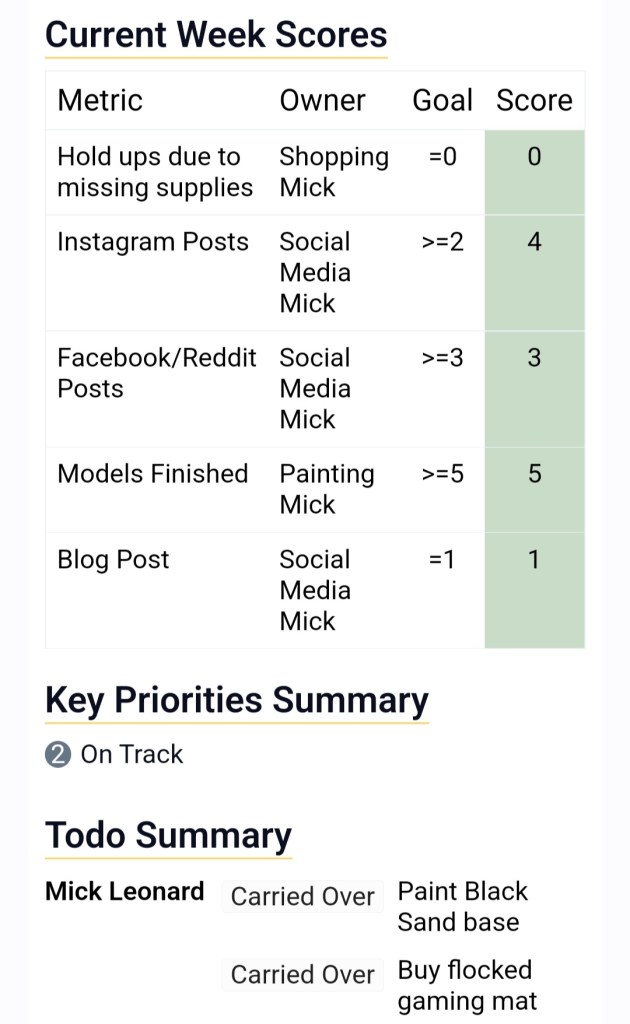Screen dimensions: 630x1024
Task: Click the Score column header
Action: coord(534,100)
